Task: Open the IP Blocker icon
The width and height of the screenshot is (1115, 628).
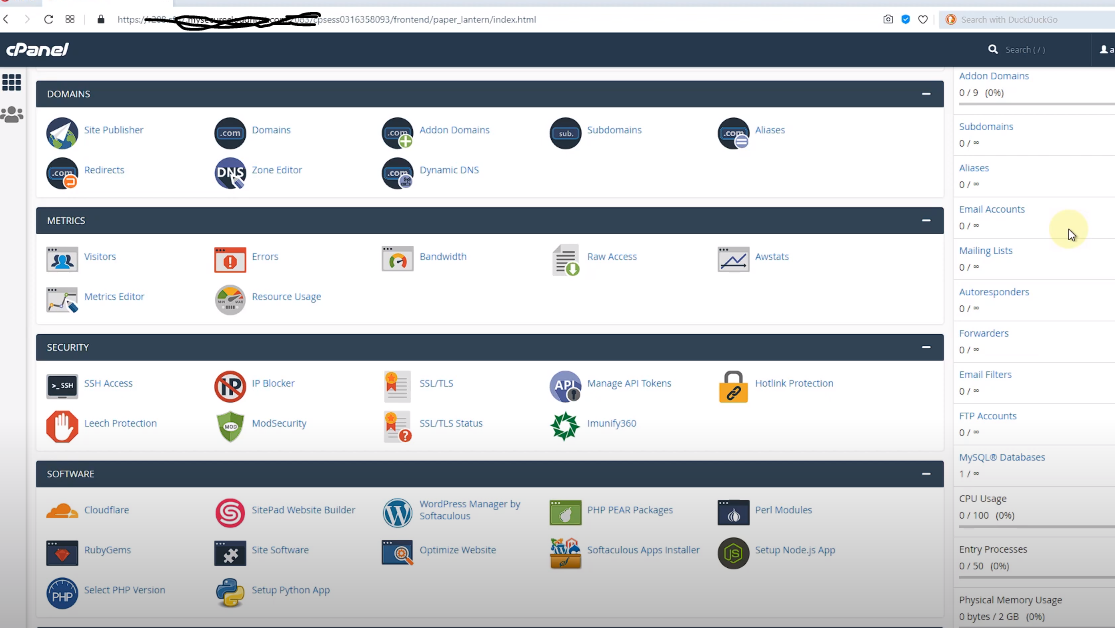Action: click(x=230, y=385)
